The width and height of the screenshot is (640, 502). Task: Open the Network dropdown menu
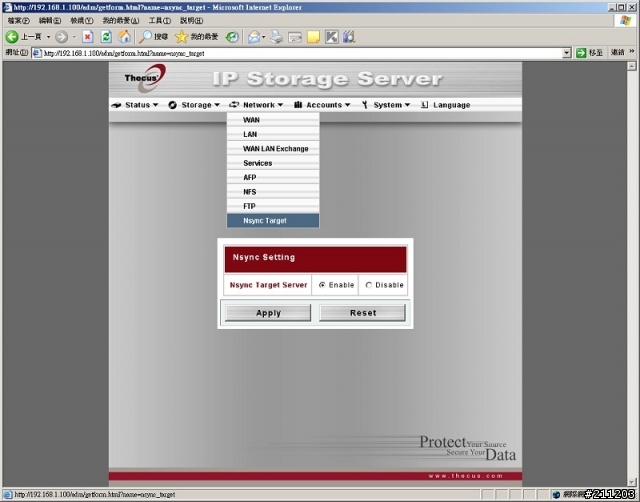256,105
